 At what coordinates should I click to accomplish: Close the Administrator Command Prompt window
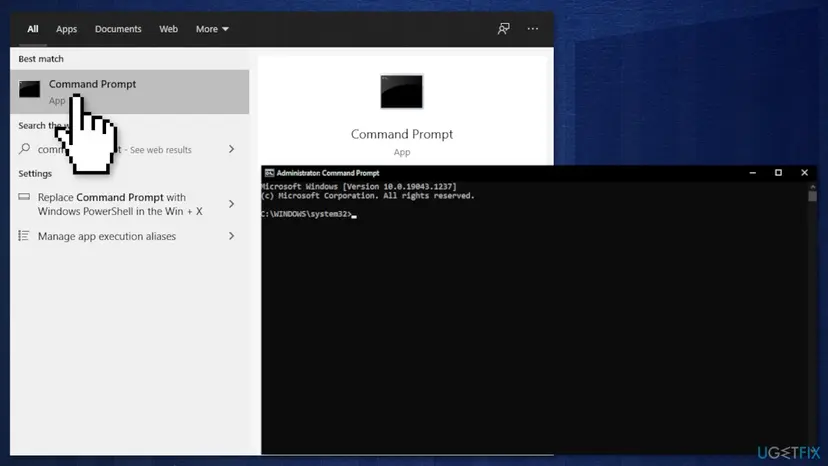tap(804, 173)
